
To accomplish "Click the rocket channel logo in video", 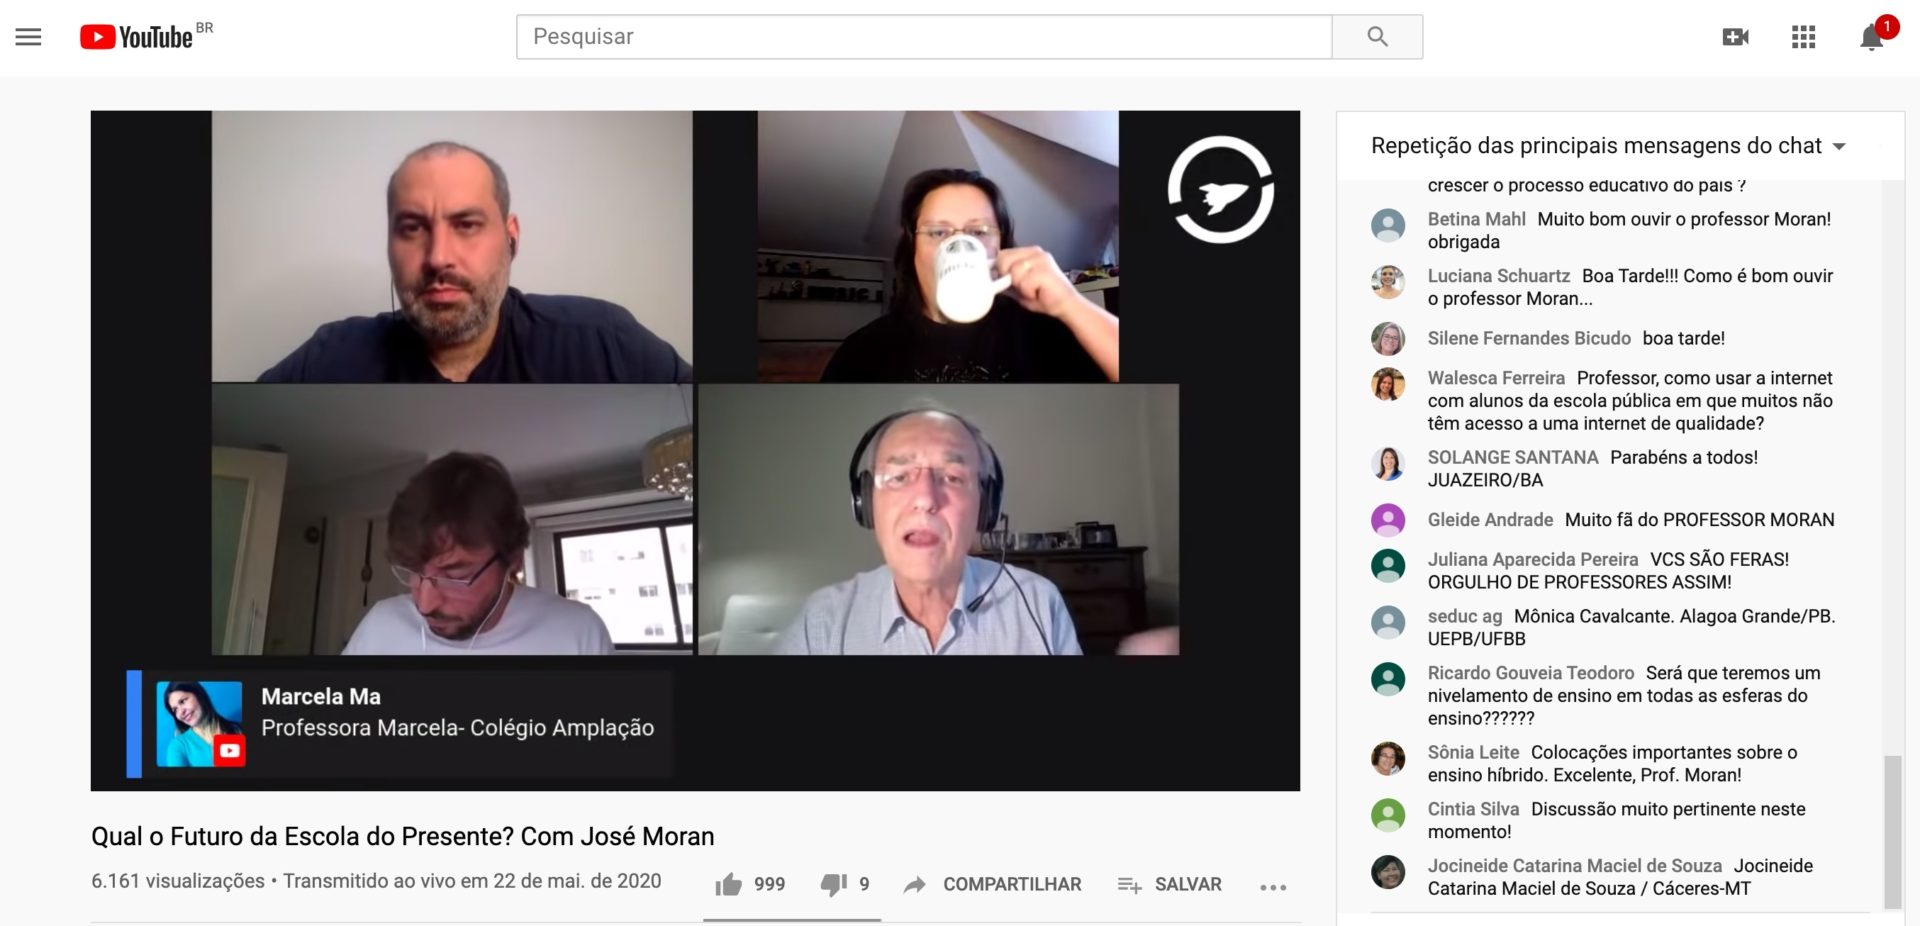I will tap(1221, 190).
